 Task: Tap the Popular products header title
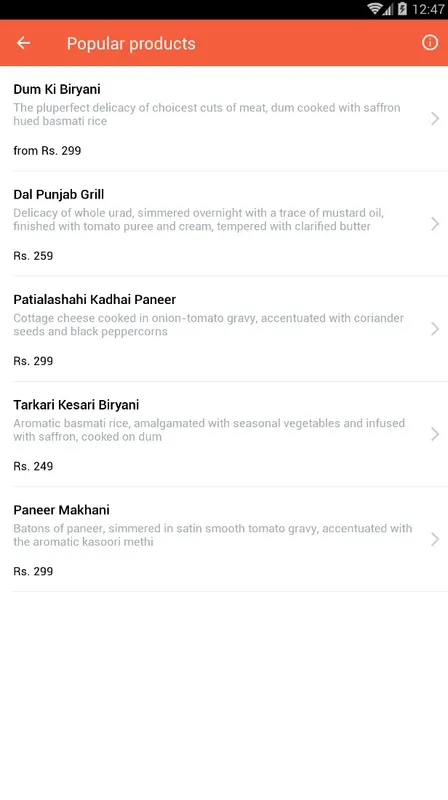[x=131, y=44]
